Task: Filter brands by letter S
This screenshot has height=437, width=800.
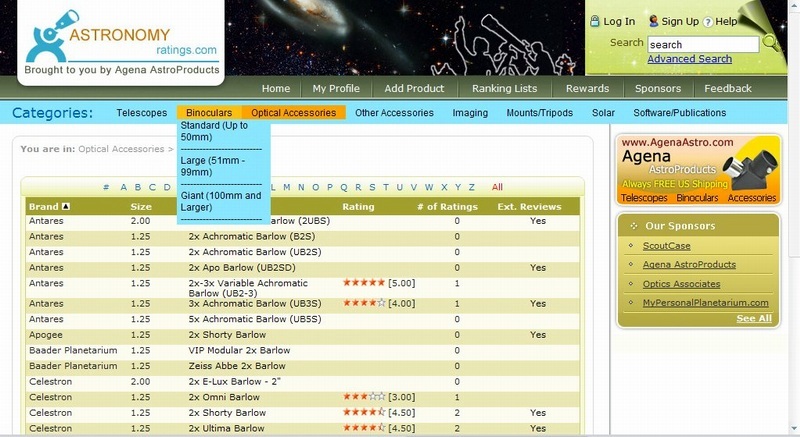Action: [x=372, y=187]
